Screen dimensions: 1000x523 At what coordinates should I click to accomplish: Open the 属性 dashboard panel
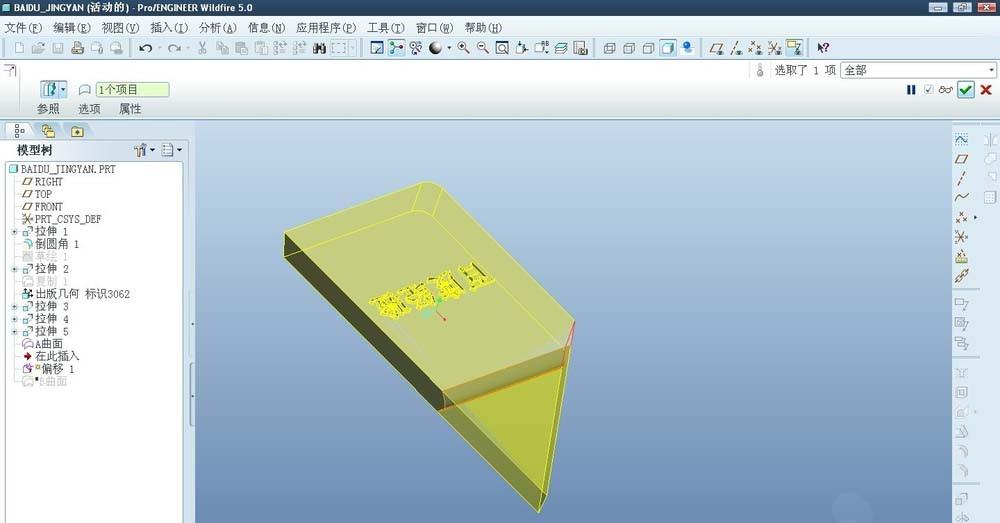click(130, 109)
